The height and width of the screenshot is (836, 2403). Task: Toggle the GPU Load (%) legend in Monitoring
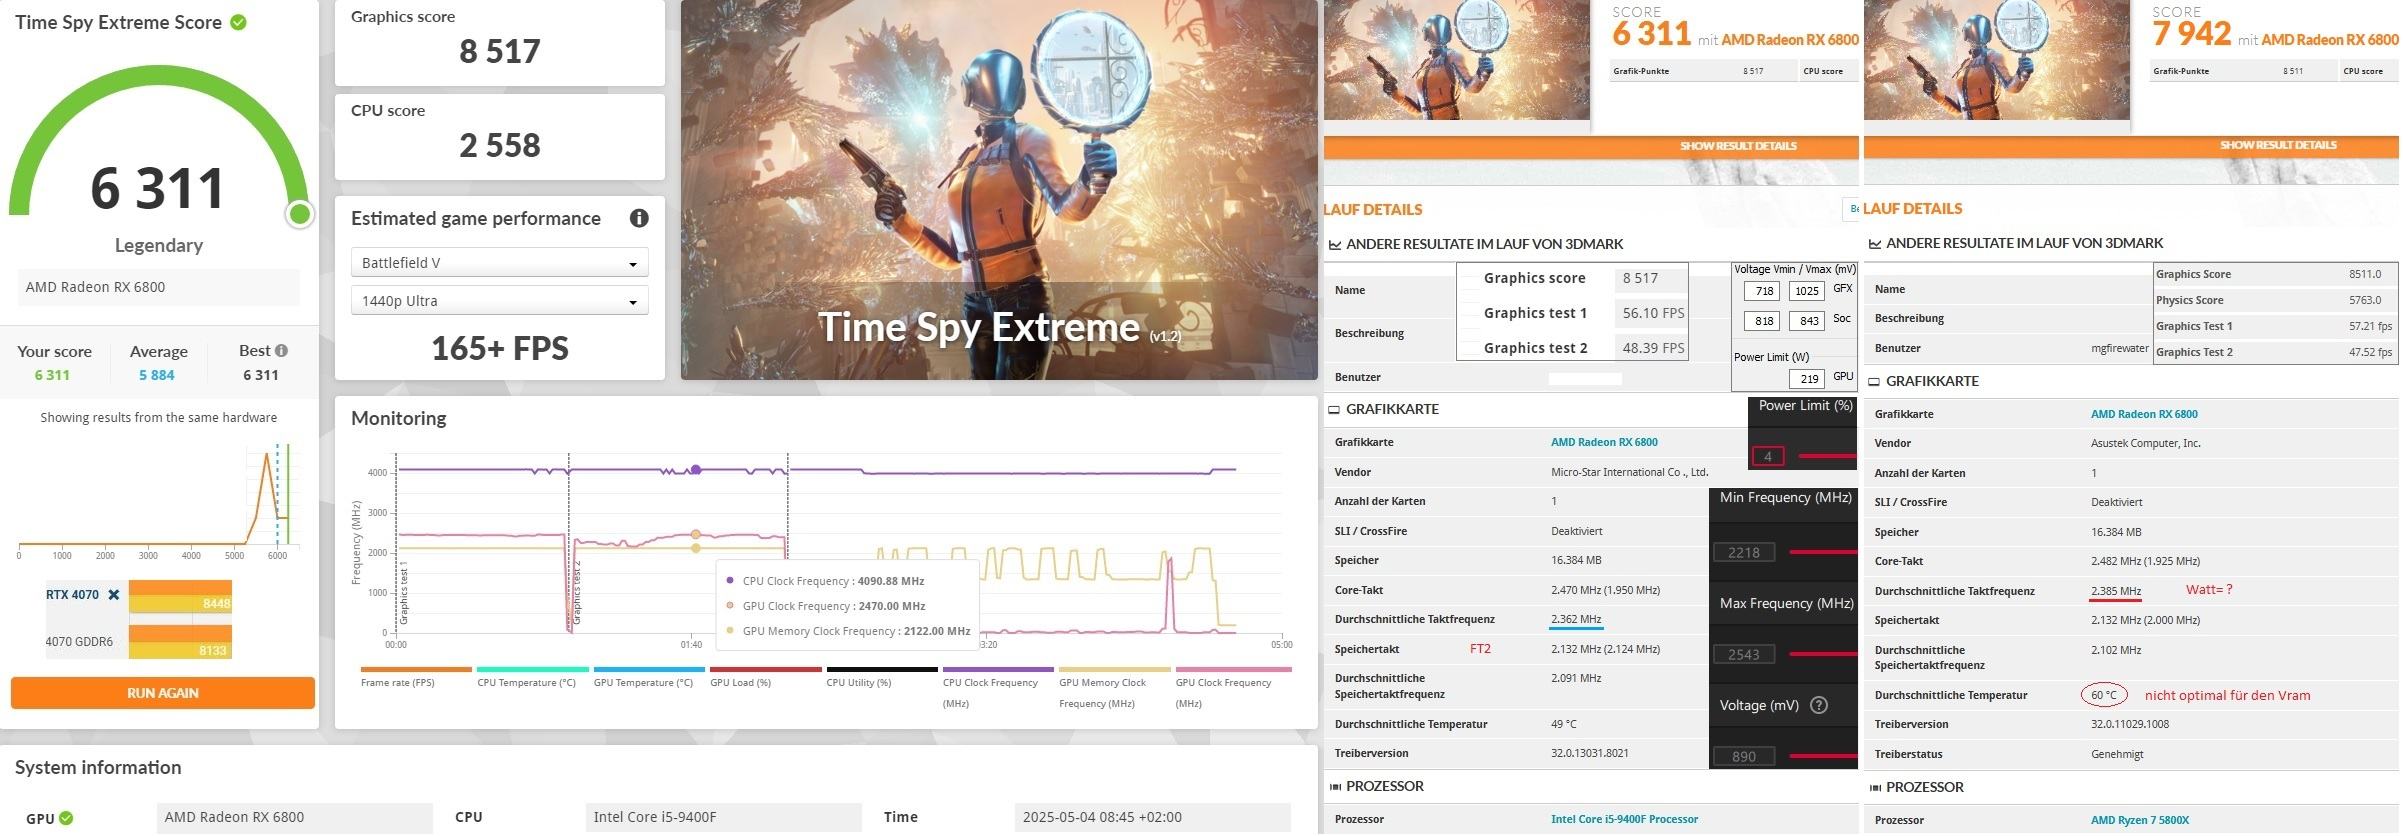[766, 677]
